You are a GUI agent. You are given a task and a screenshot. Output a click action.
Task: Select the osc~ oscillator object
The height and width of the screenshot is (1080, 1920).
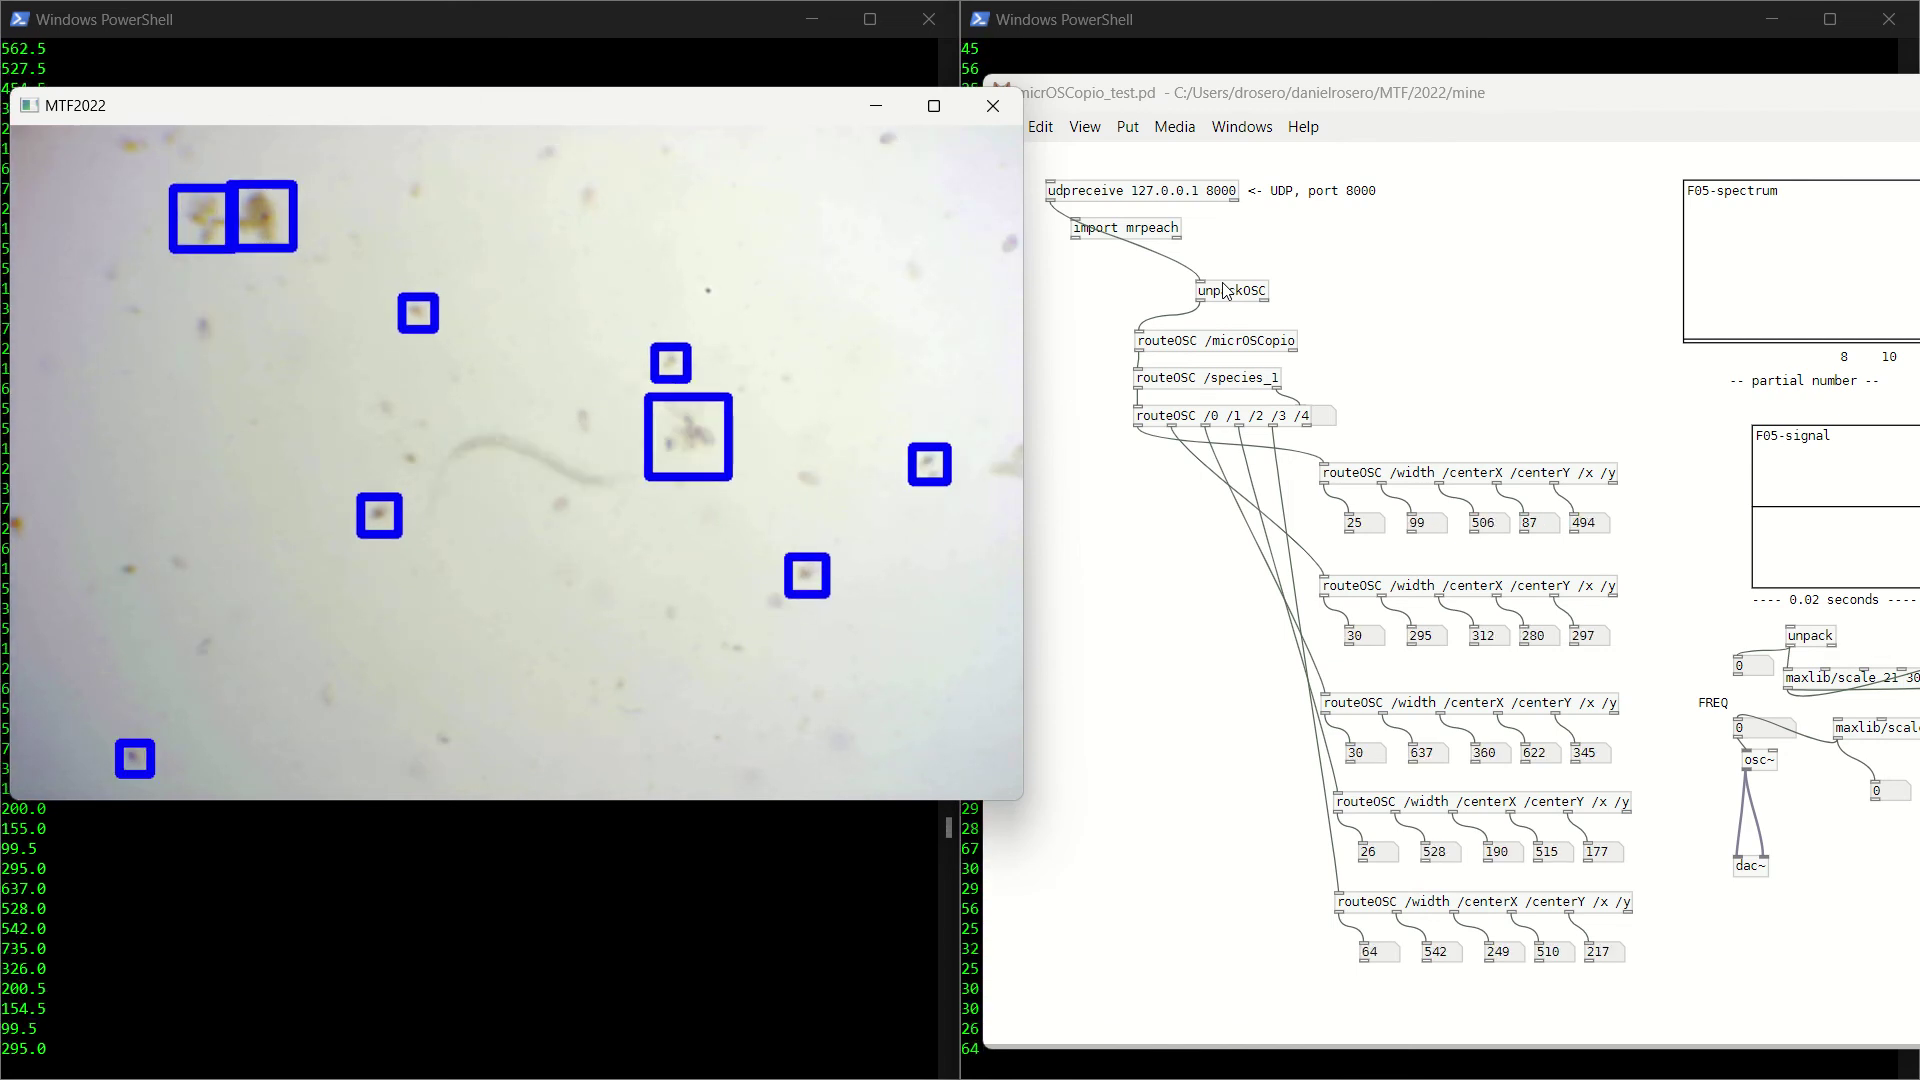1759,760
